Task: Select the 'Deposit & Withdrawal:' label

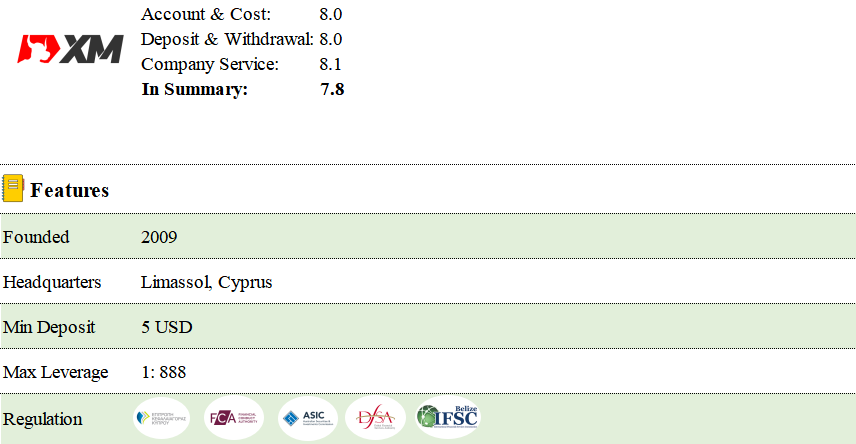Action: click(227, 39)
